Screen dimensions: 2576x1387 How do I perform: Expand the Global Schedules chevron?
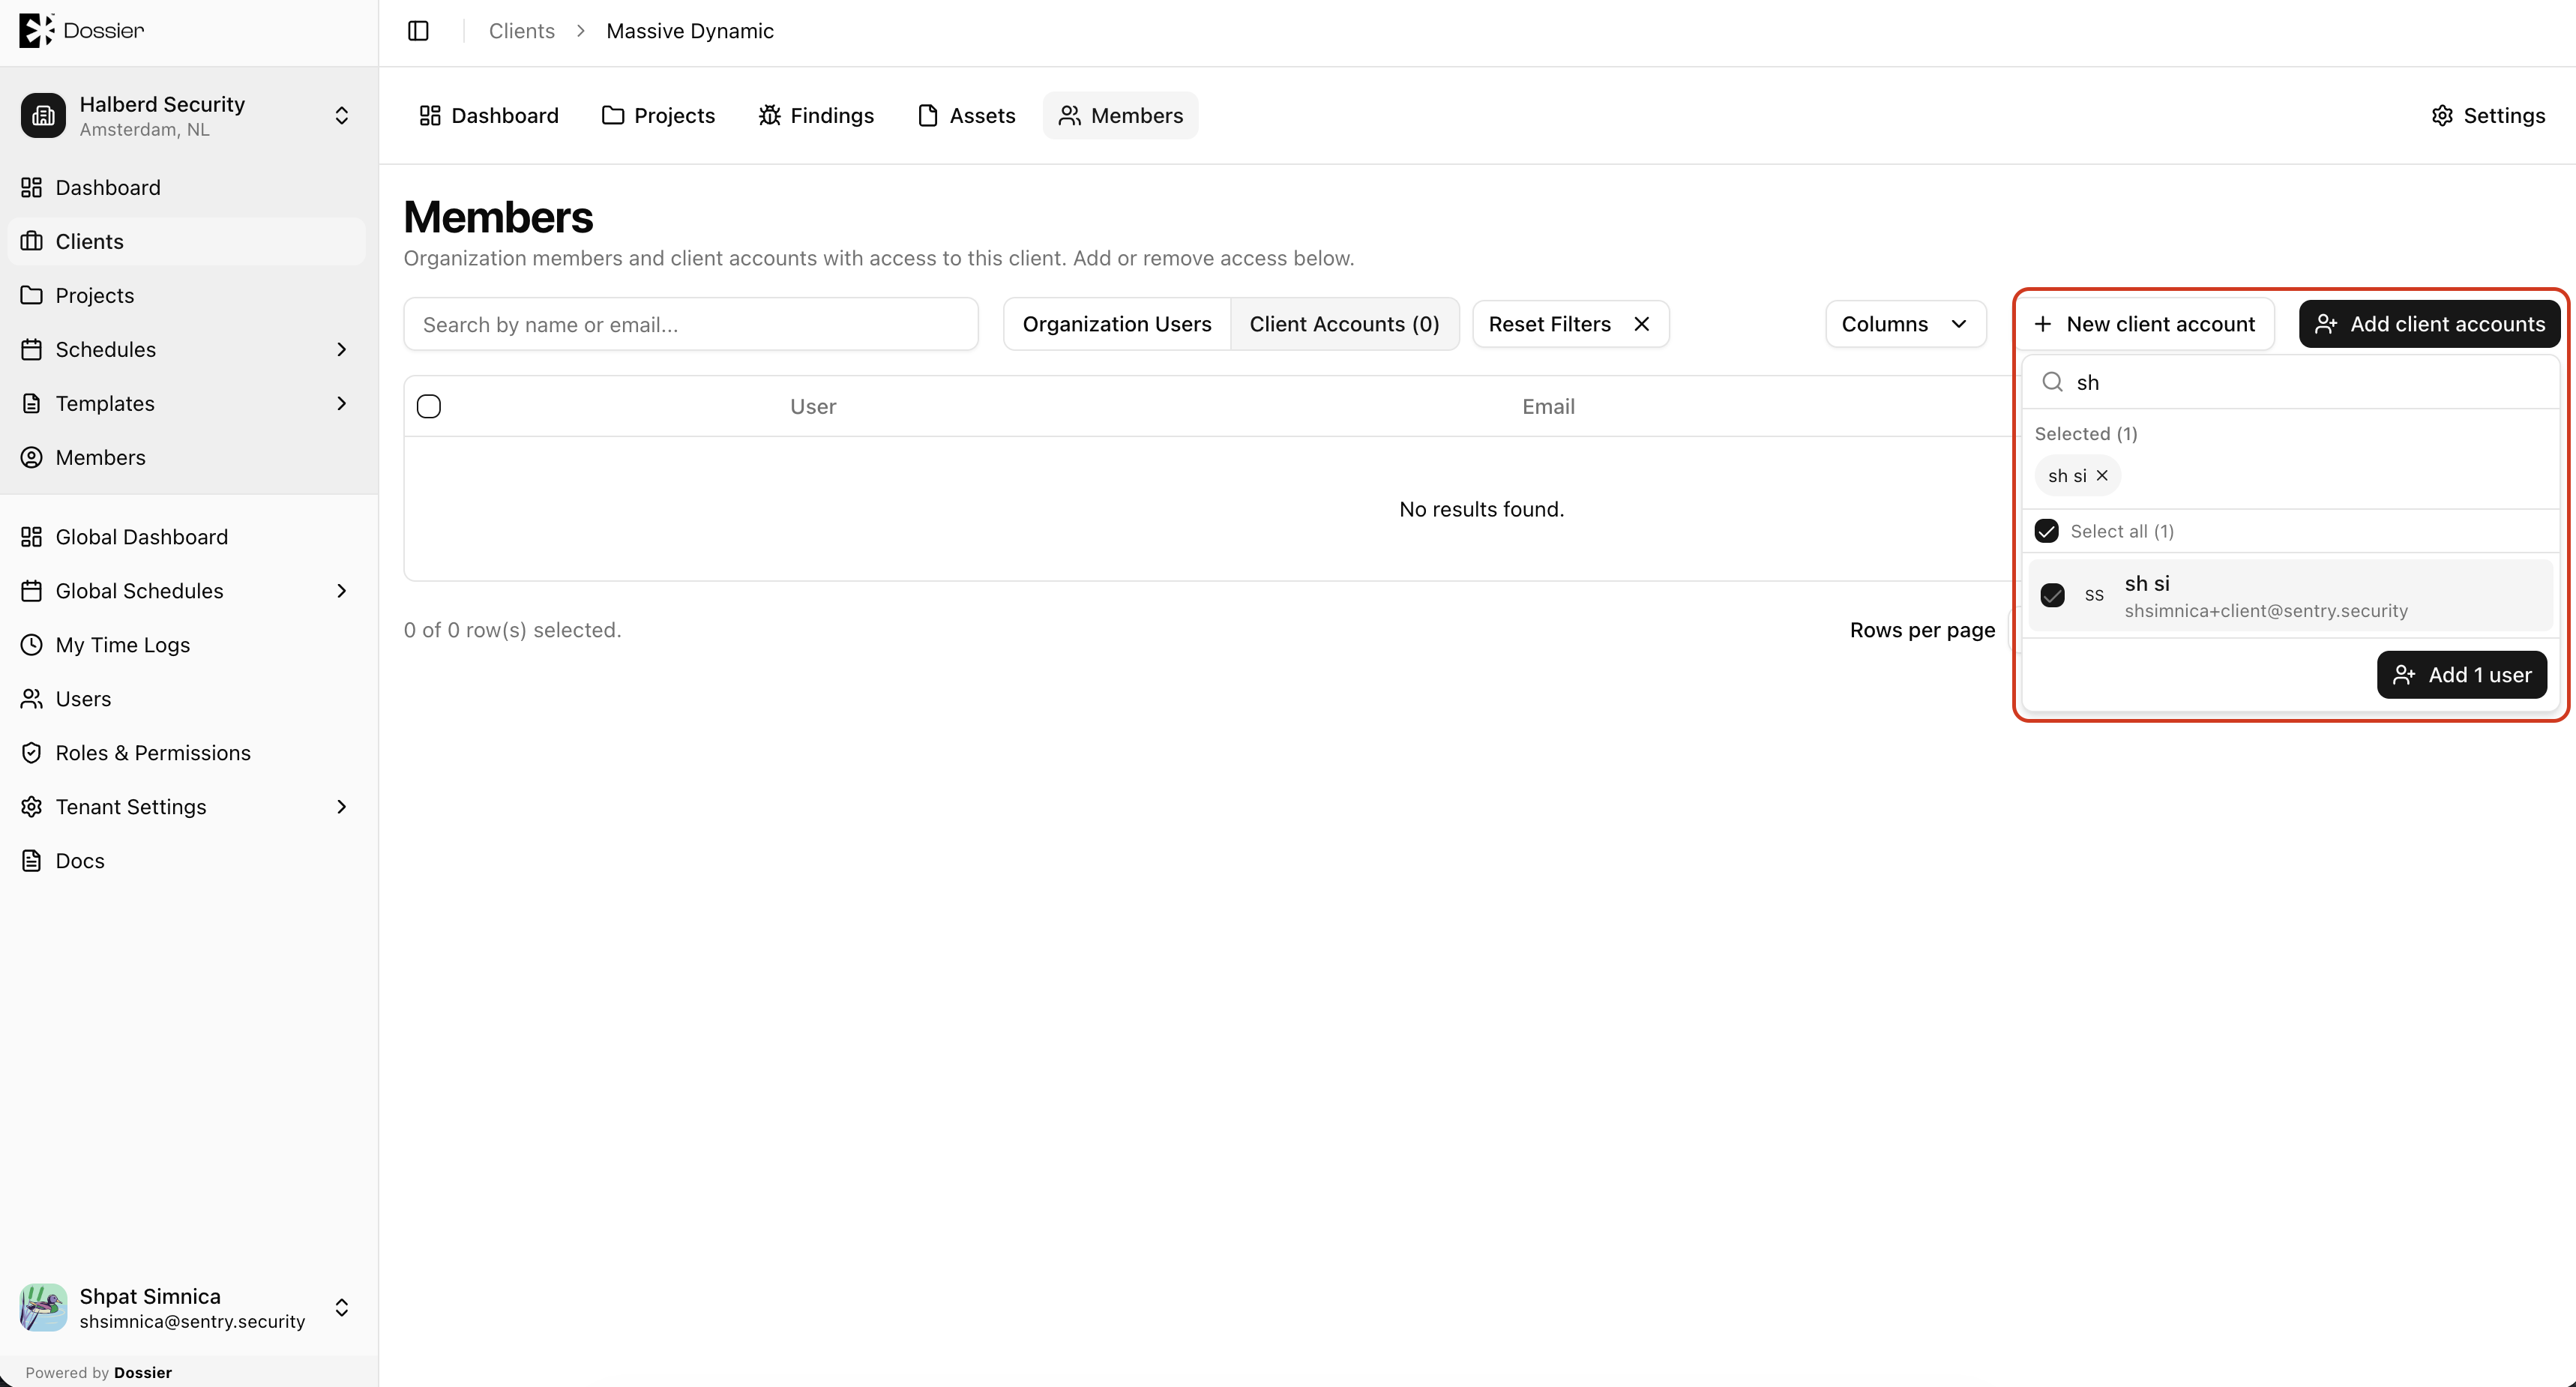[341, 591]
